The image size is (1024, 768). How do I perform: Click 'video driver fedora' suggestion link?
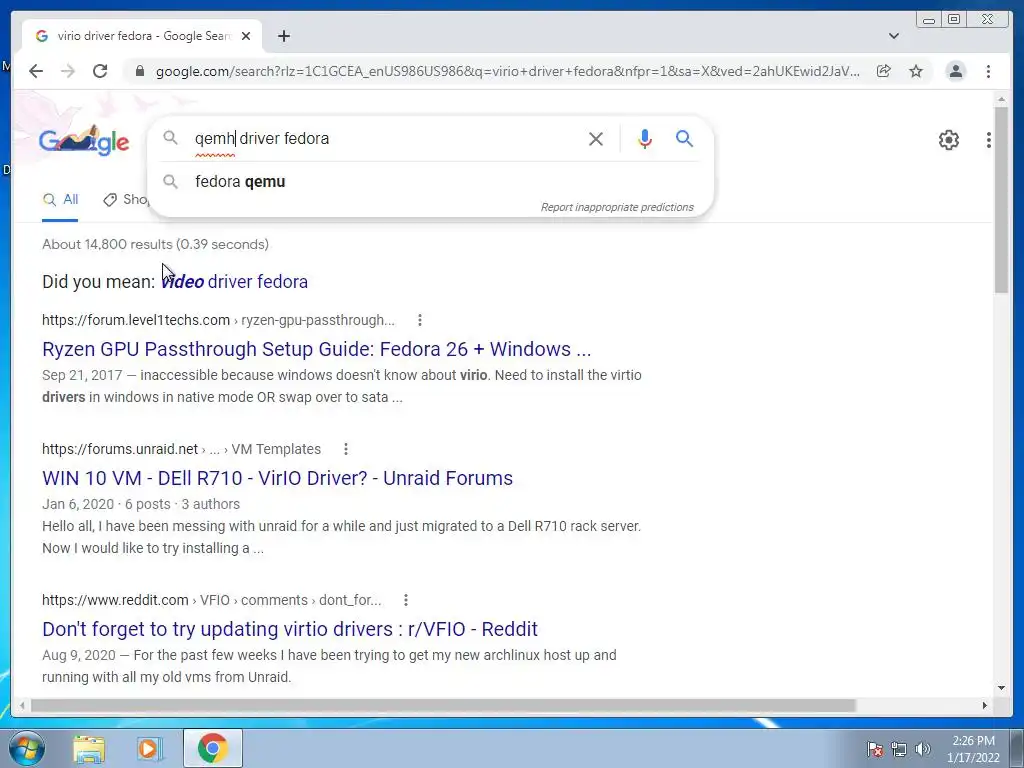(x=234, y=281)
